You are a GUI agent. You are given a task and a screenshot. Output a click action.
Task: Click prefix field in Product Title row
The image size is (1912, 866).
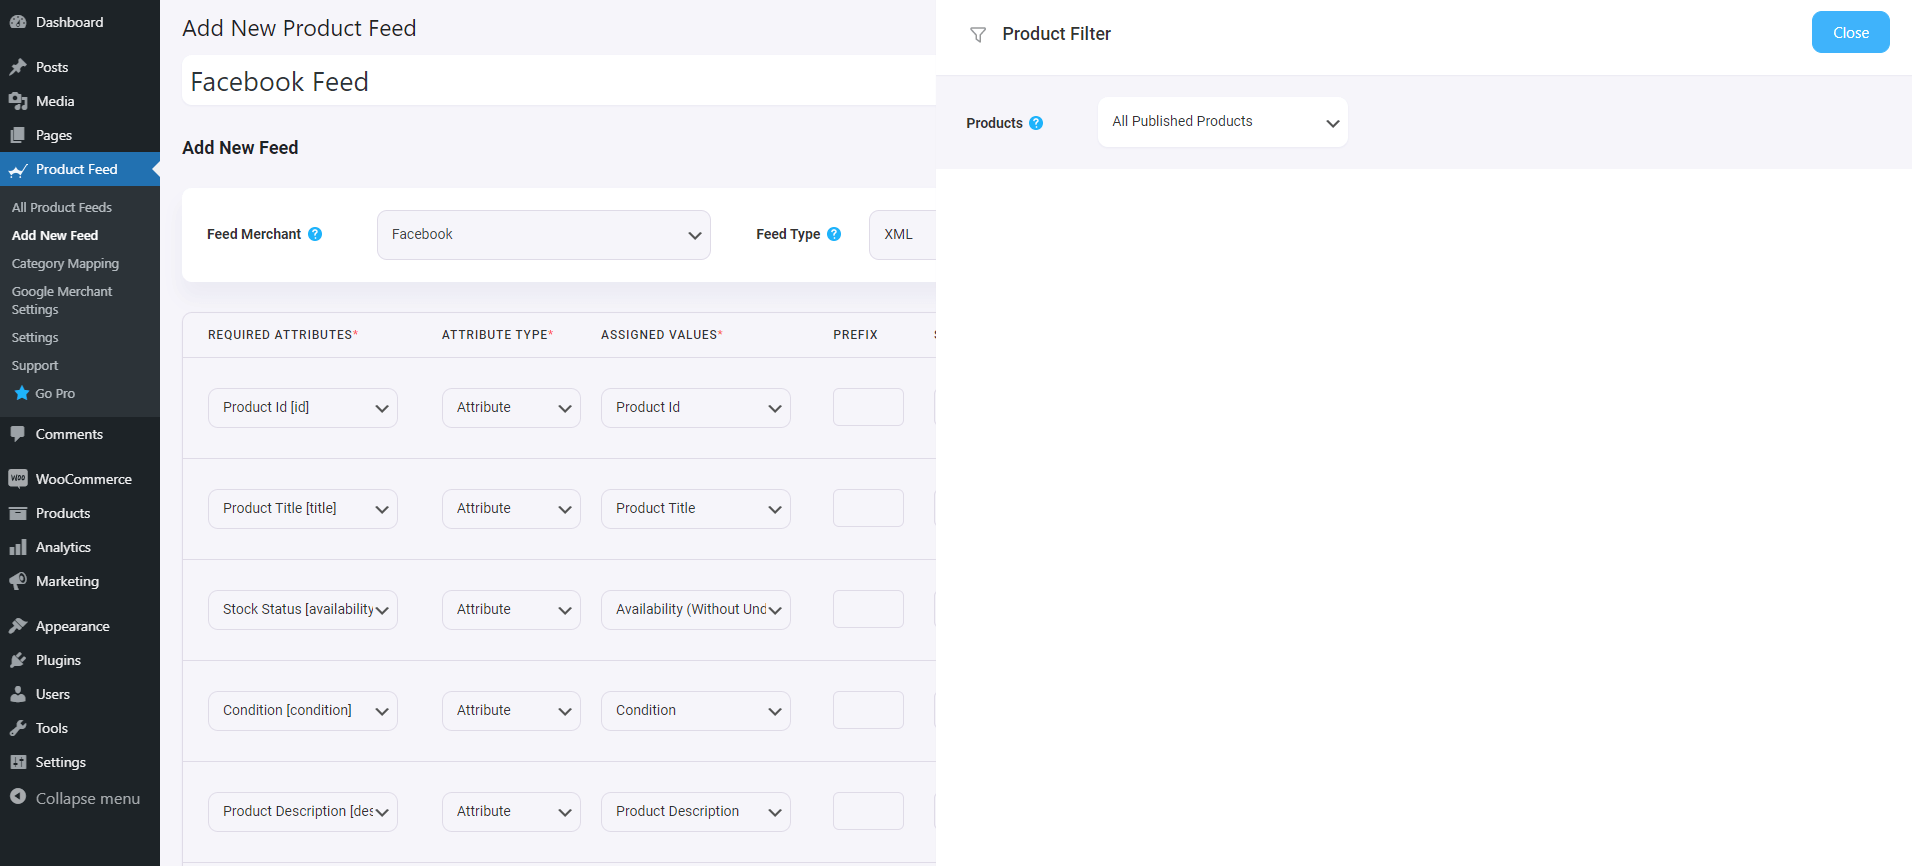868,508
